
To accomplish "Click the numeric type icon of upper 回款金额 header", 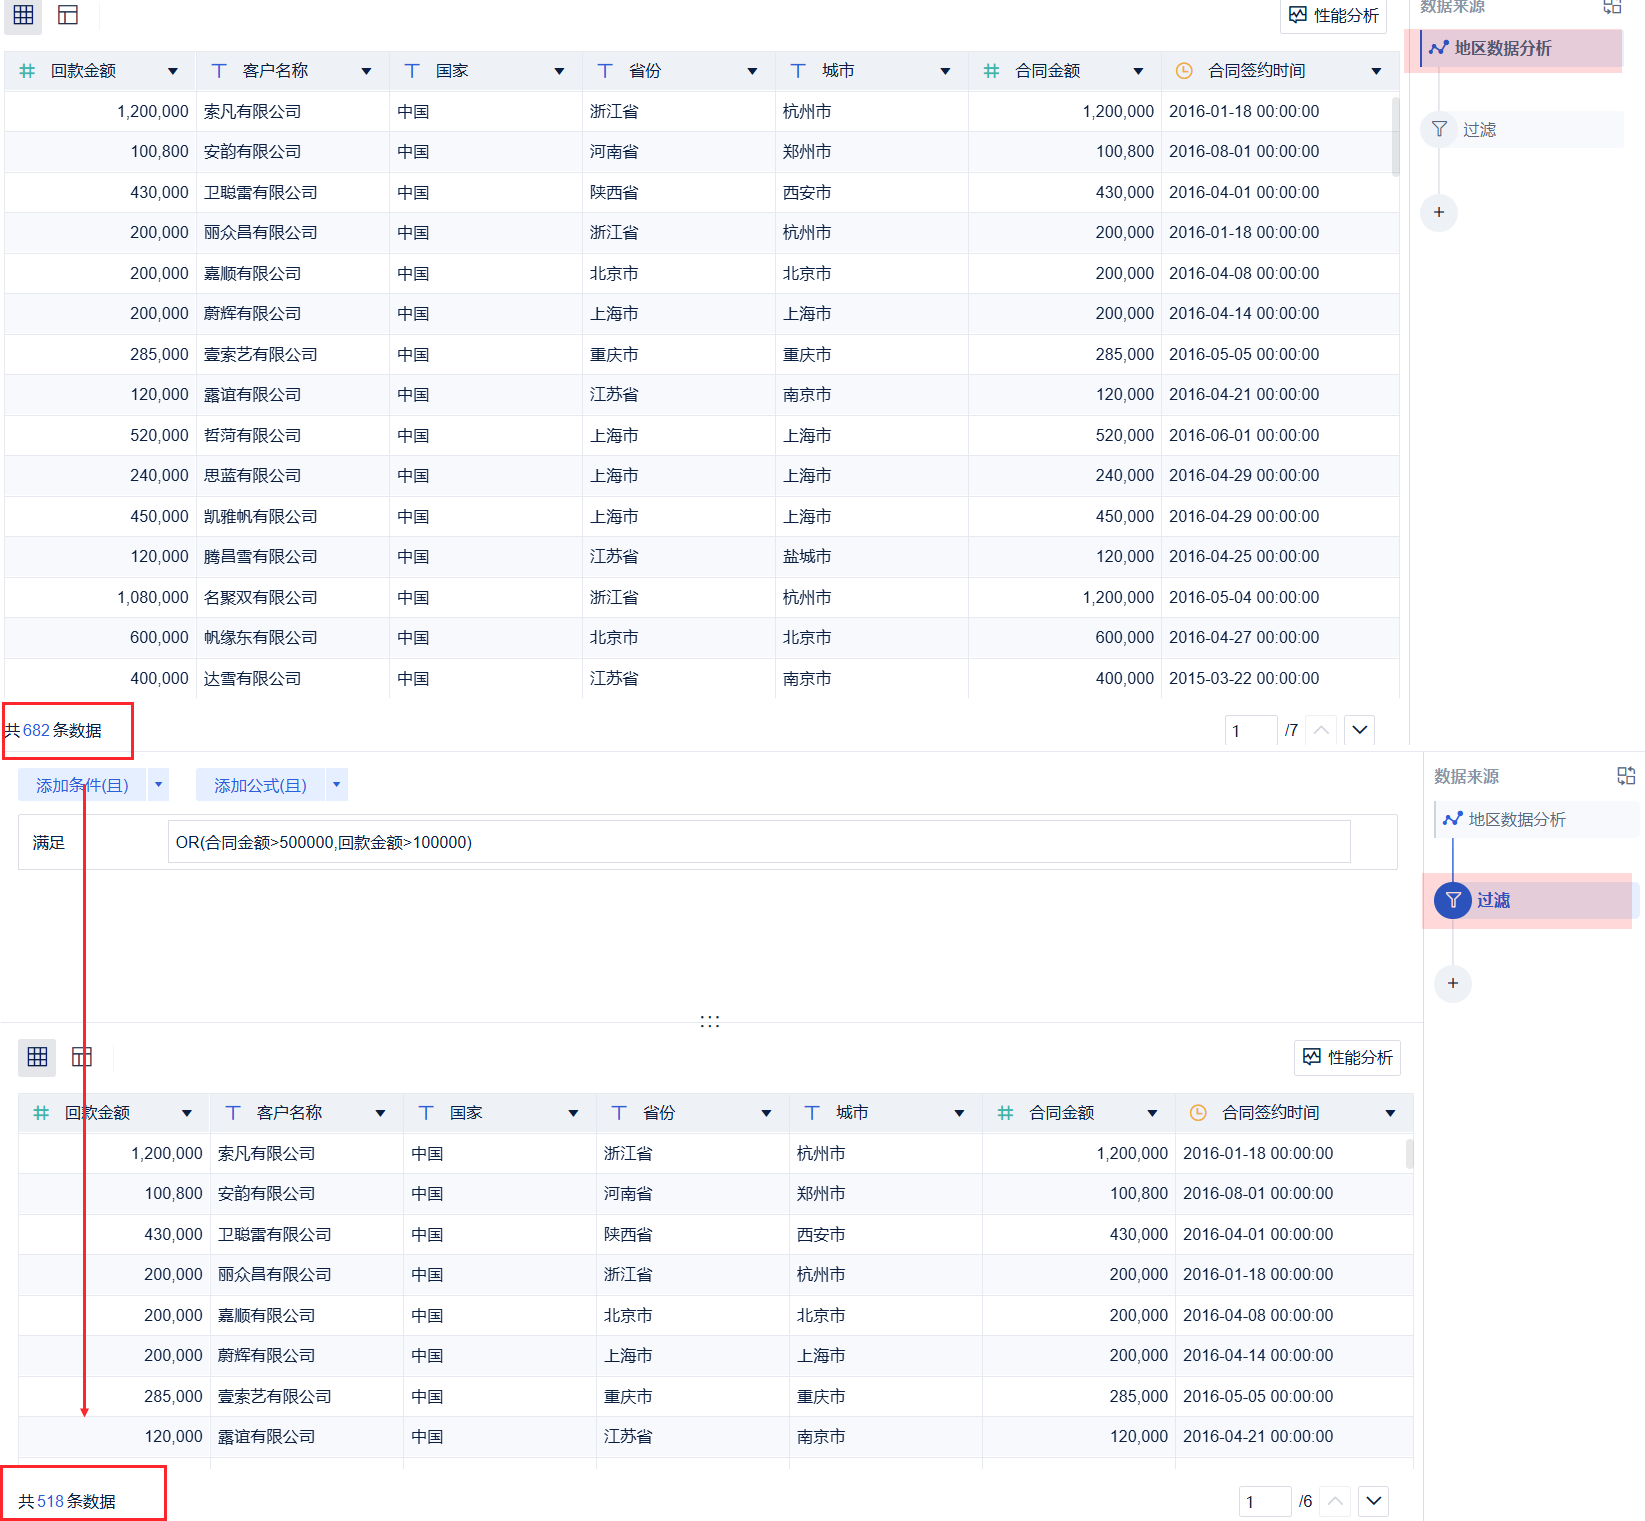I will (27, 71).
